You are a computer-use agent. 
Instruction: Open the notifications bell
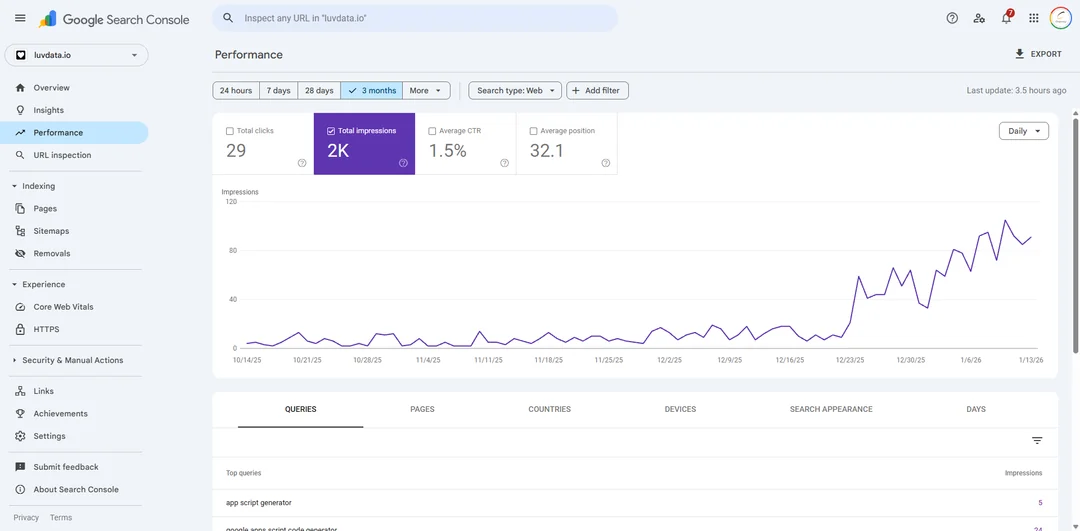click(x=1006, y=18)
